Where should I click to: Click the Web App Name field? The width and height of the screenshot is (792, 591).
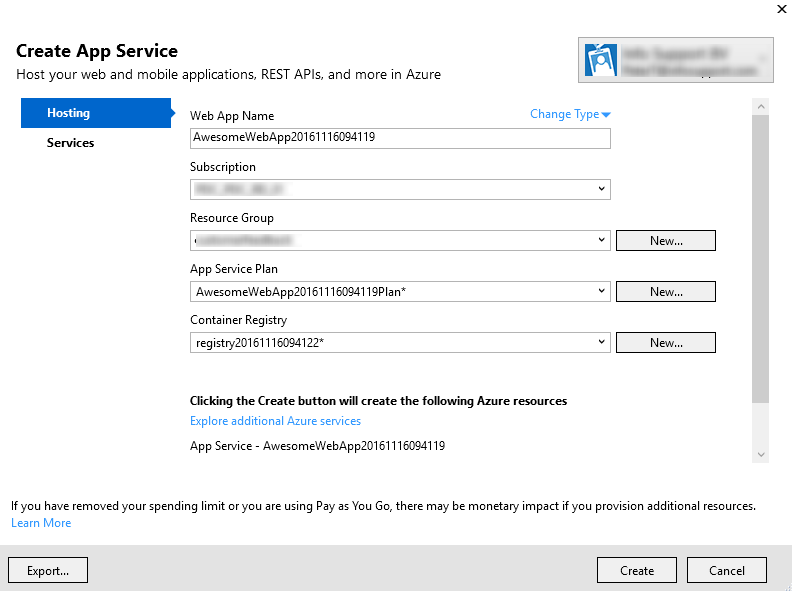point(400,138)
